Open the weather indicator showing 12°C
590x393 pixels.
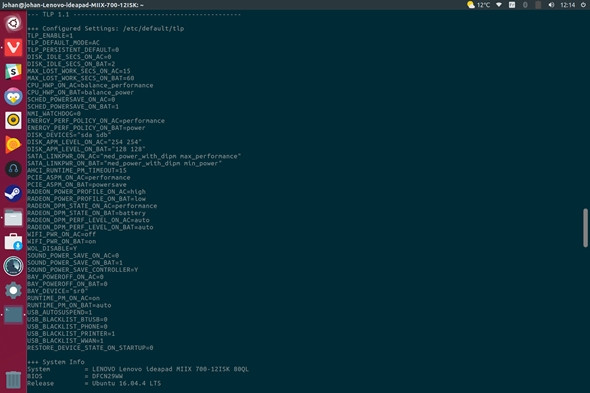click(x=479, y=5)
